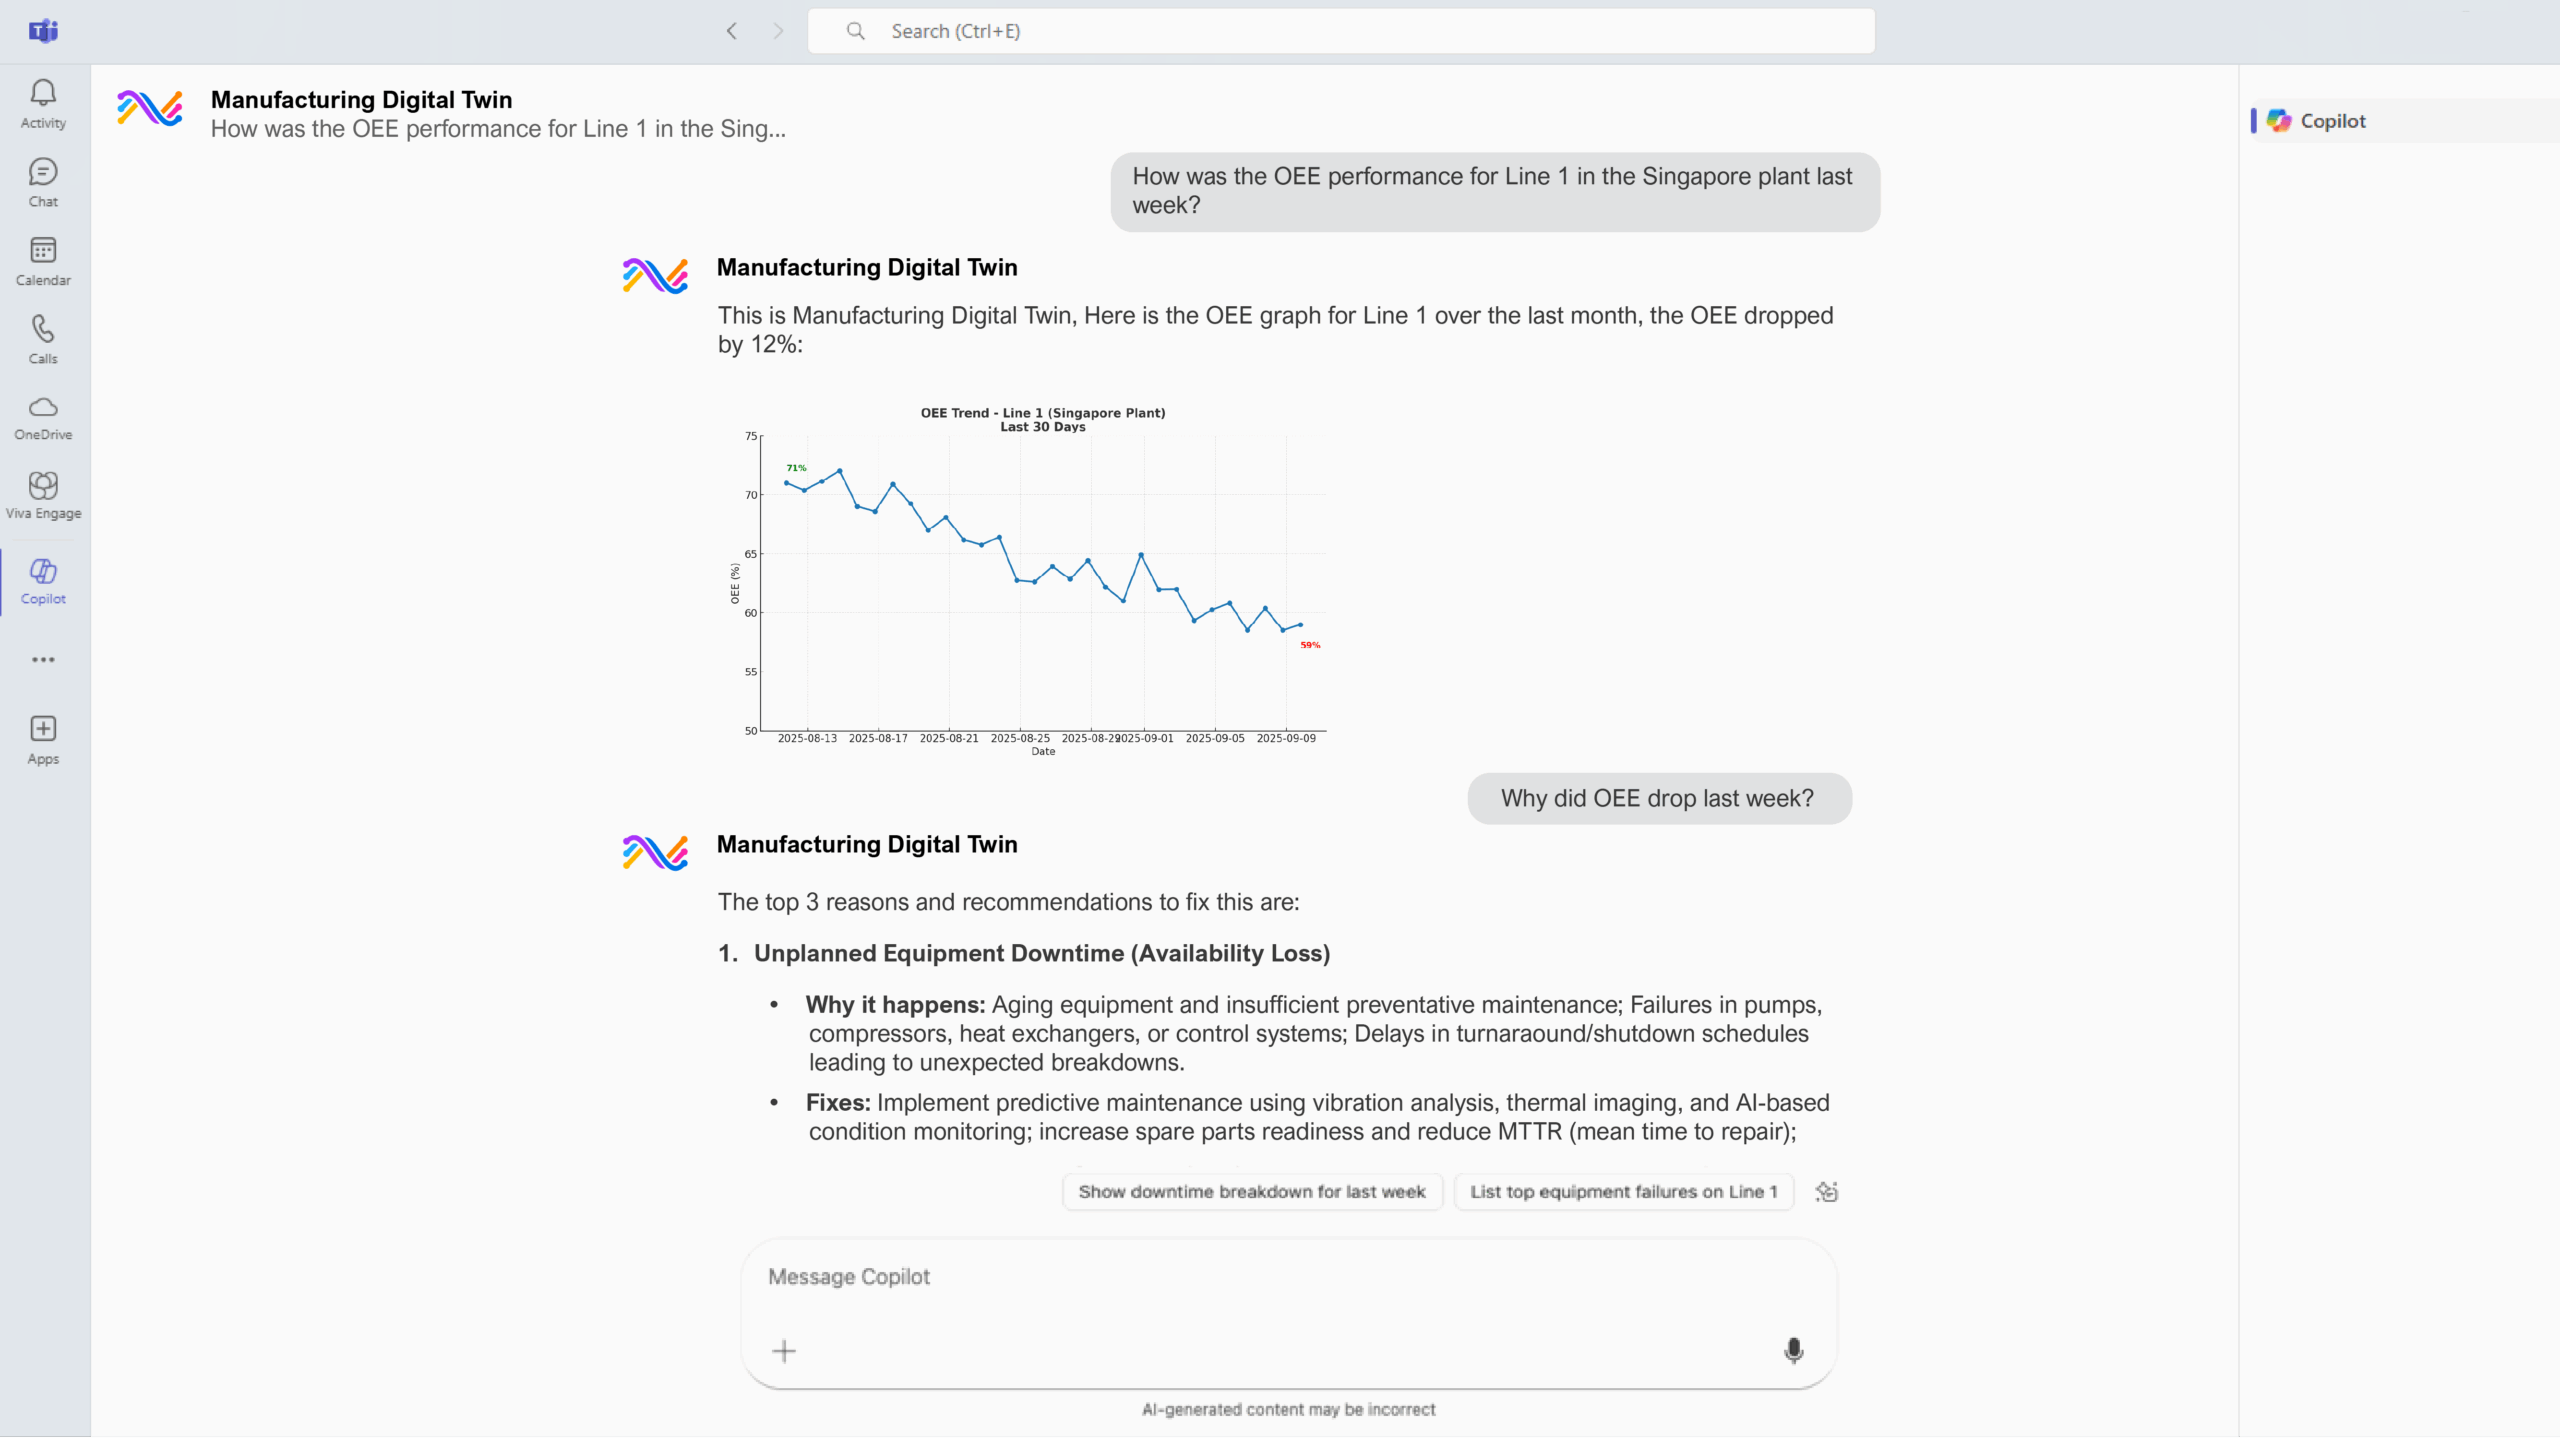Click the Message Copilot input field
The width and height of the screenshot is (2560, 1440).
[1287, 1277]
